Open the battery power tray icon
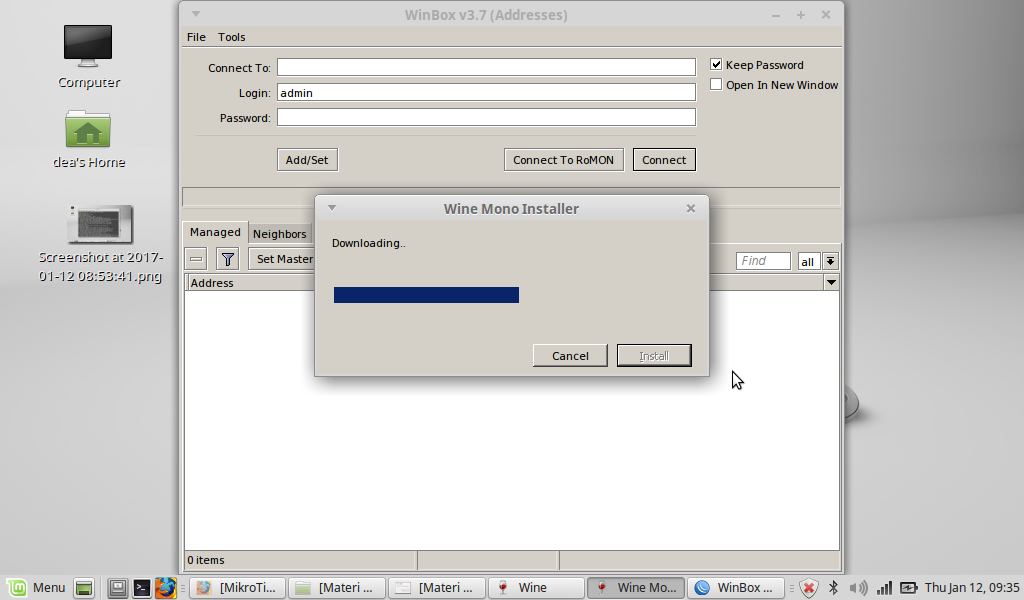The width and height of the screenshot is (1024, 600). 908,588
